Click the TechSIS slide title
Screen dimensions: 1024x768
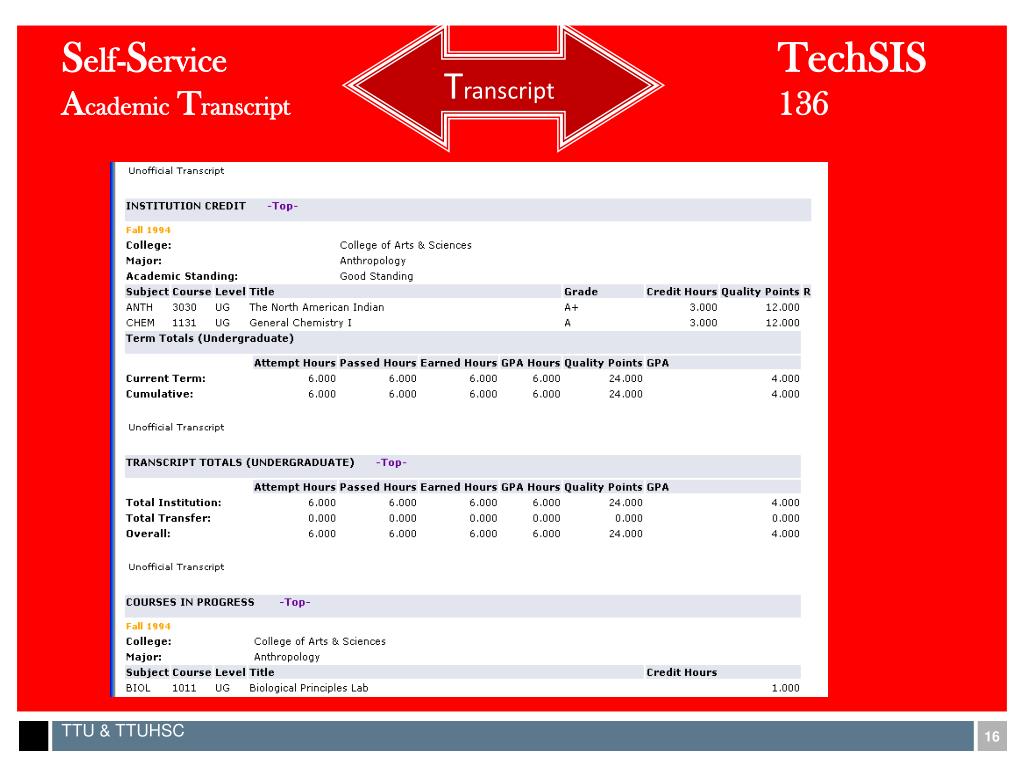[x=852, y=57]
